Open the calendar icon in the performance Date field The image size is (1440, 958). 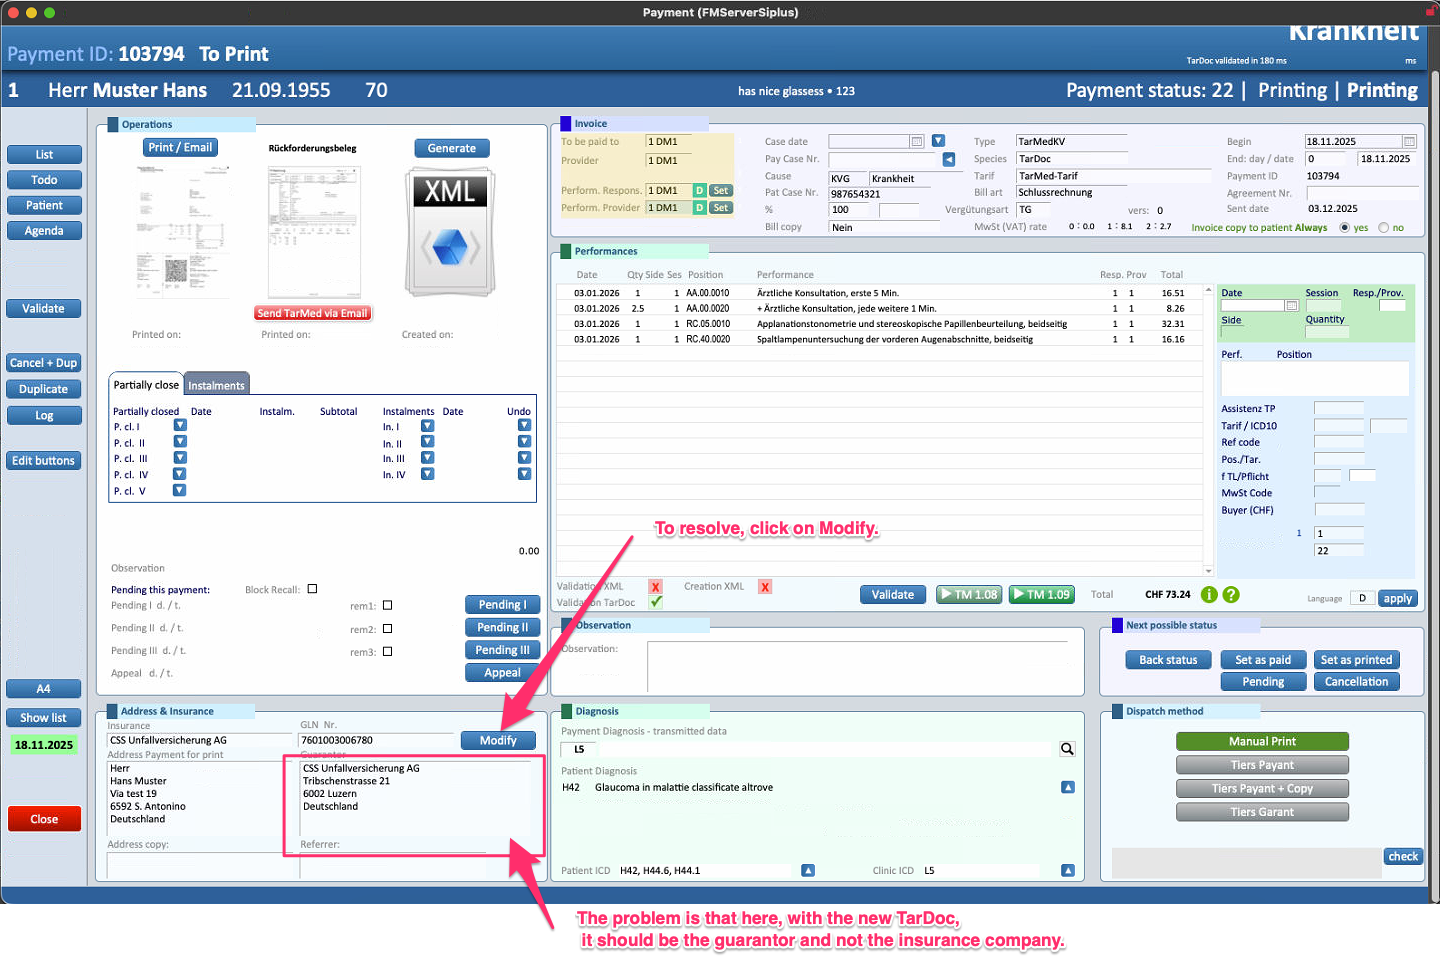tap(1292, 306)
